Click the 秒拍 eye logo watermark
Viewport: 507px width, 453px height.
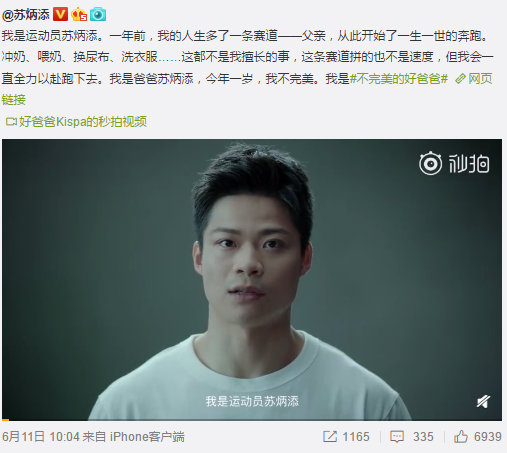(x=430, y=163)
